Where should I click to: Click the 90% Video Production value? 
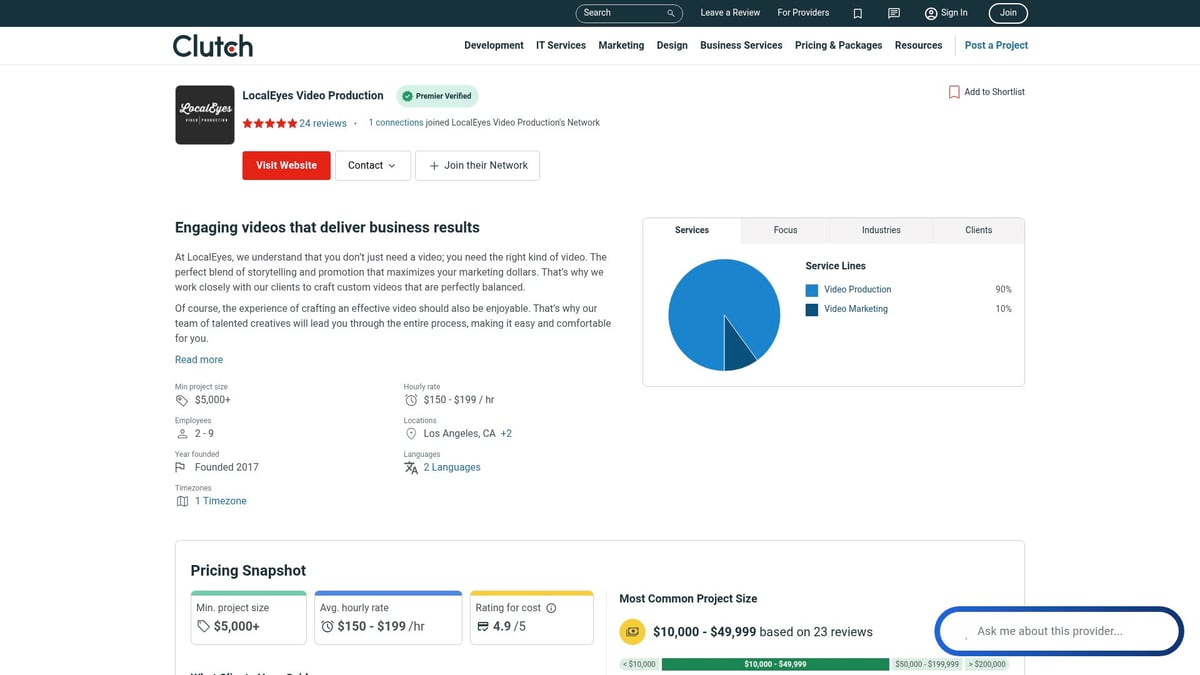coord(1003,290)
